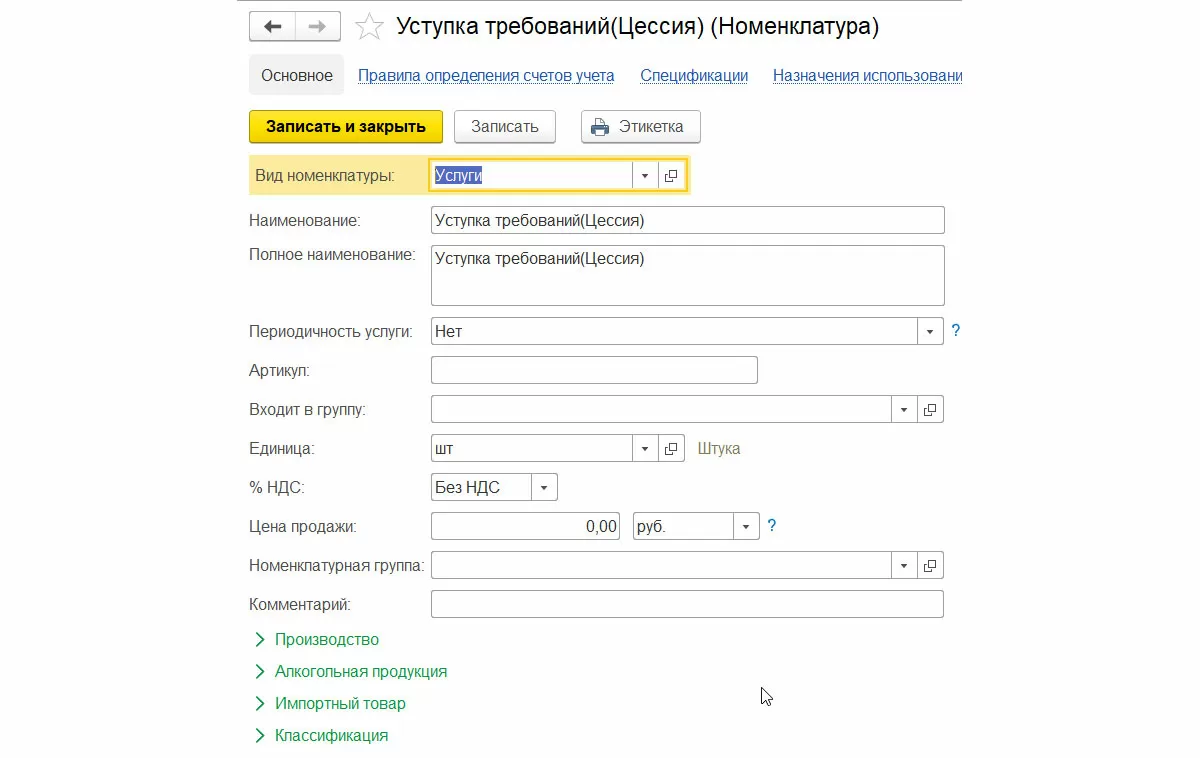This screenshot has height=758, width=1200.
Task: Open the Единица dropdown arrow
Action: tap(645, 449)
